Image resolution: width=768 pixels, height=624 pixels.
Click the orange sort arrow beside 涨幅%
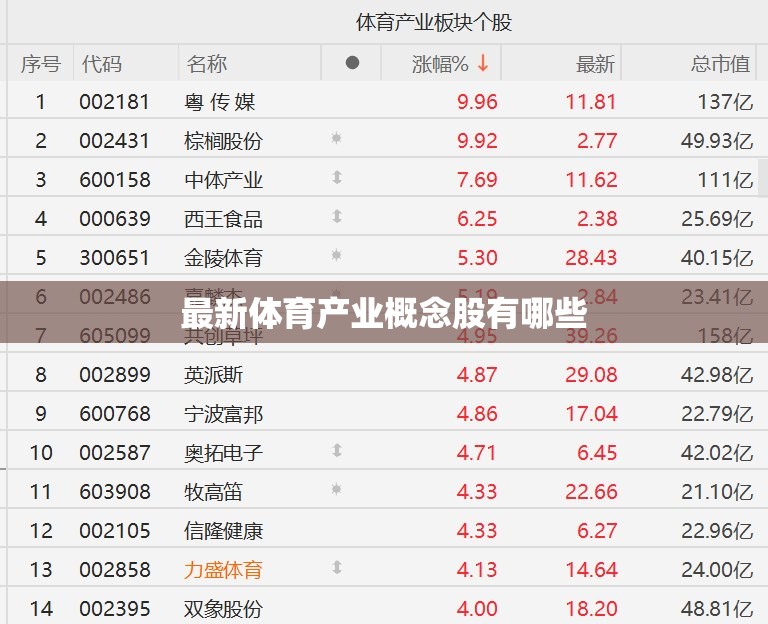483,63
